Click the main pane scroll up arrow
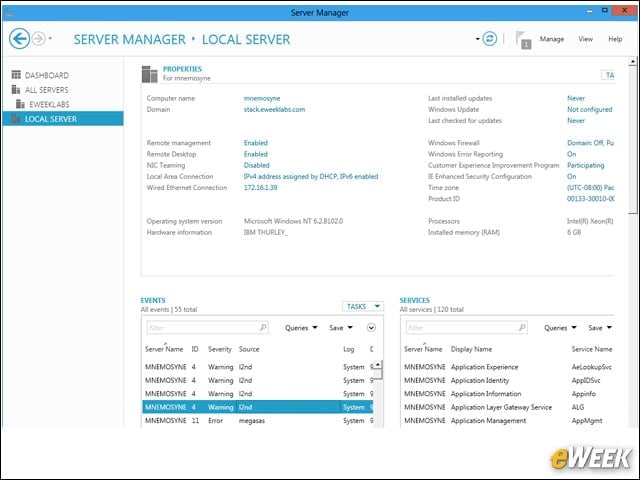Image resolution: width=640 pixels, height=480 pixels. (633, 62)
